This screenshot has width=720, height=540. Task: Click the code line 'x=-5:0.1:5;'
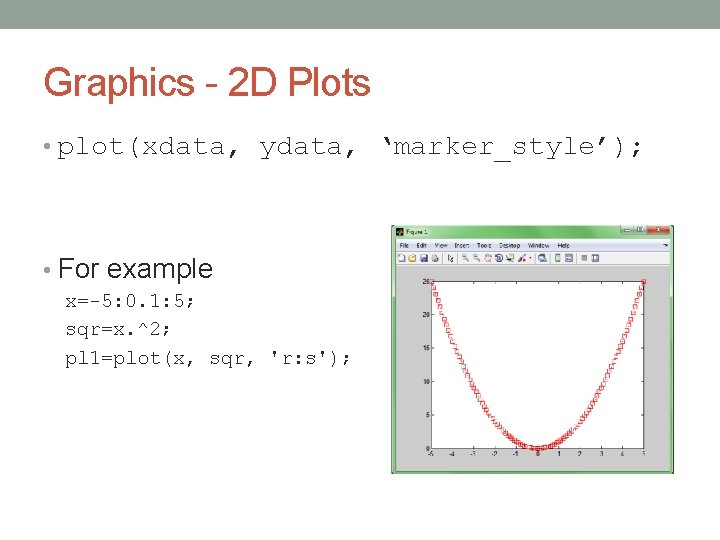[130, 301]
